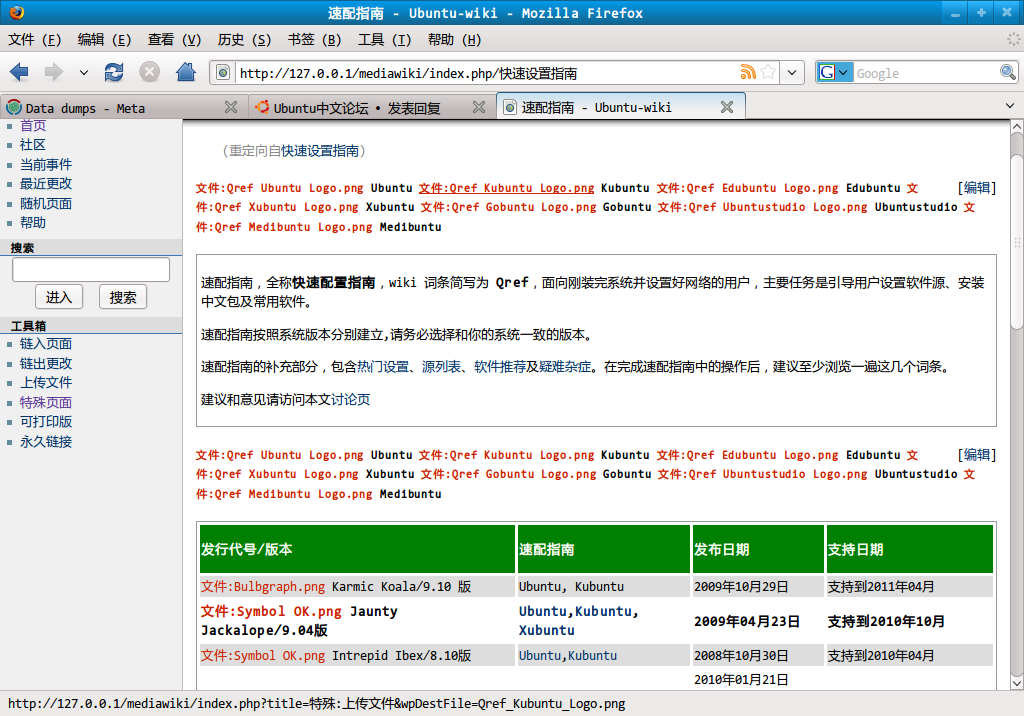
Task: Open the 源列表 link
Action: [x=441, y=366]
